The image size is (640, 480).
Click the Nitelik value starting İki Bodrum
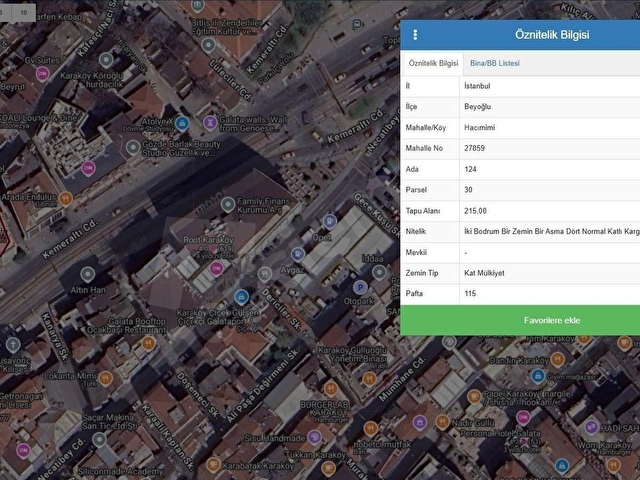(552, 231)
